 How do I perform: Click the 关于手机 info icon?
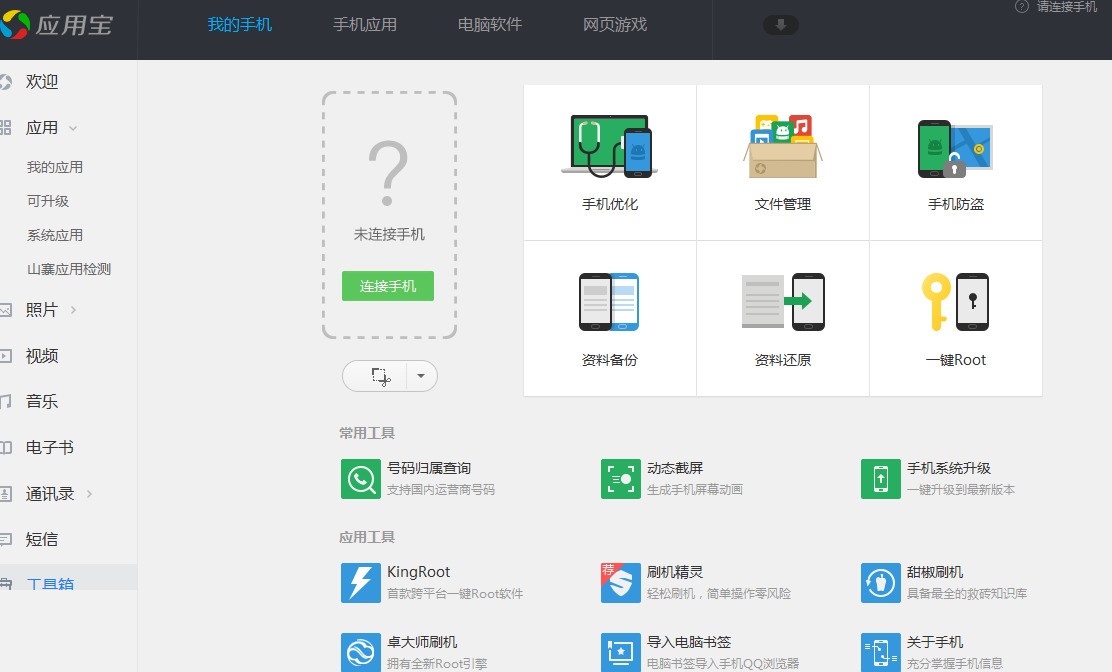[881, 652]
